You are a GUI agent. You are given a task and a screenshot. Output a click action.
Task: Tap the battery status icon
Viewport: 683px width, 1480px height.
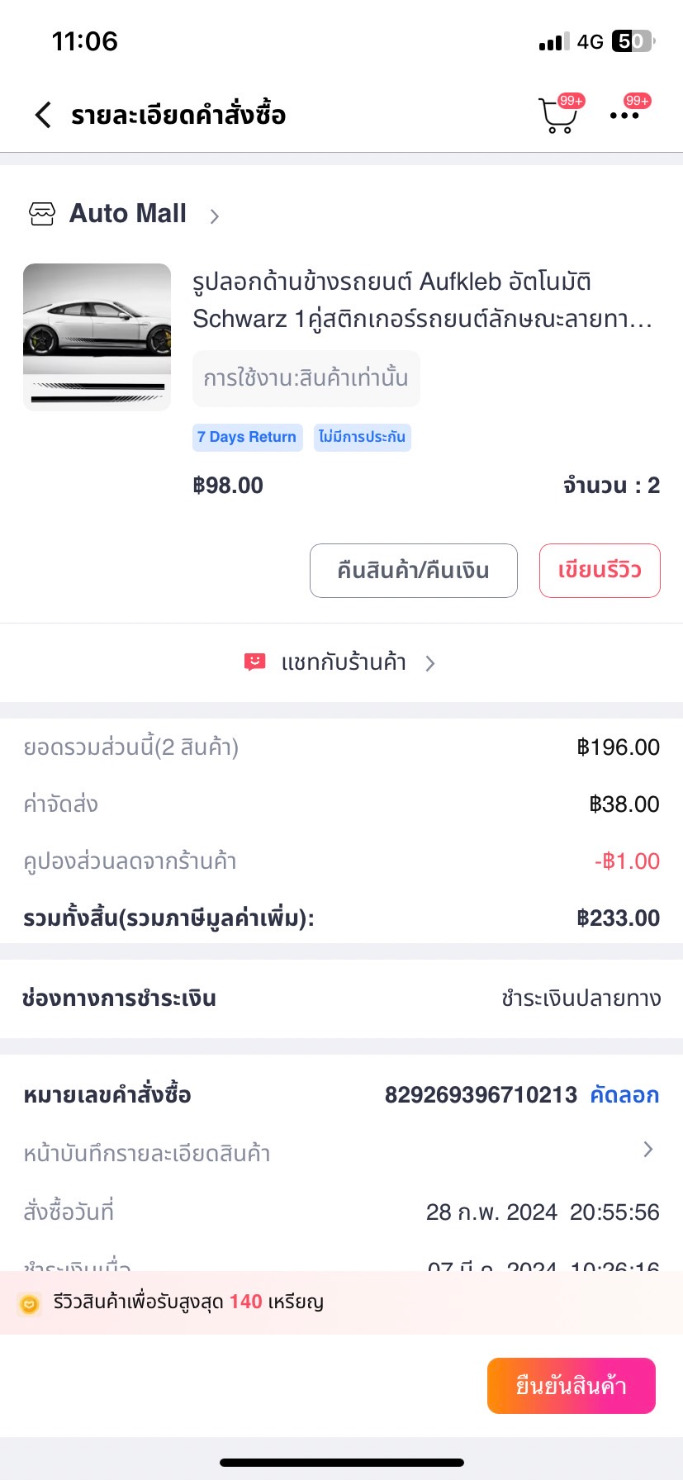[x=633, y=41]
